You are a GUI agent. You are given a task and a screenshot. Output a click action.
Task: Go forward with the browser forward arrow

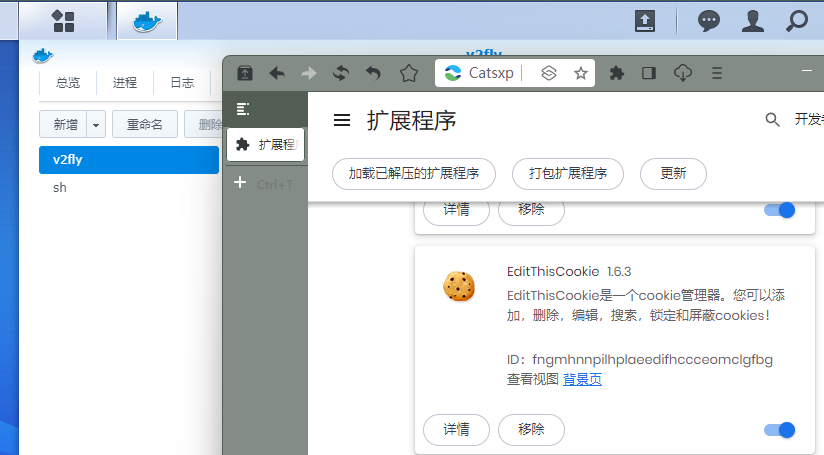tap(308, 73)
